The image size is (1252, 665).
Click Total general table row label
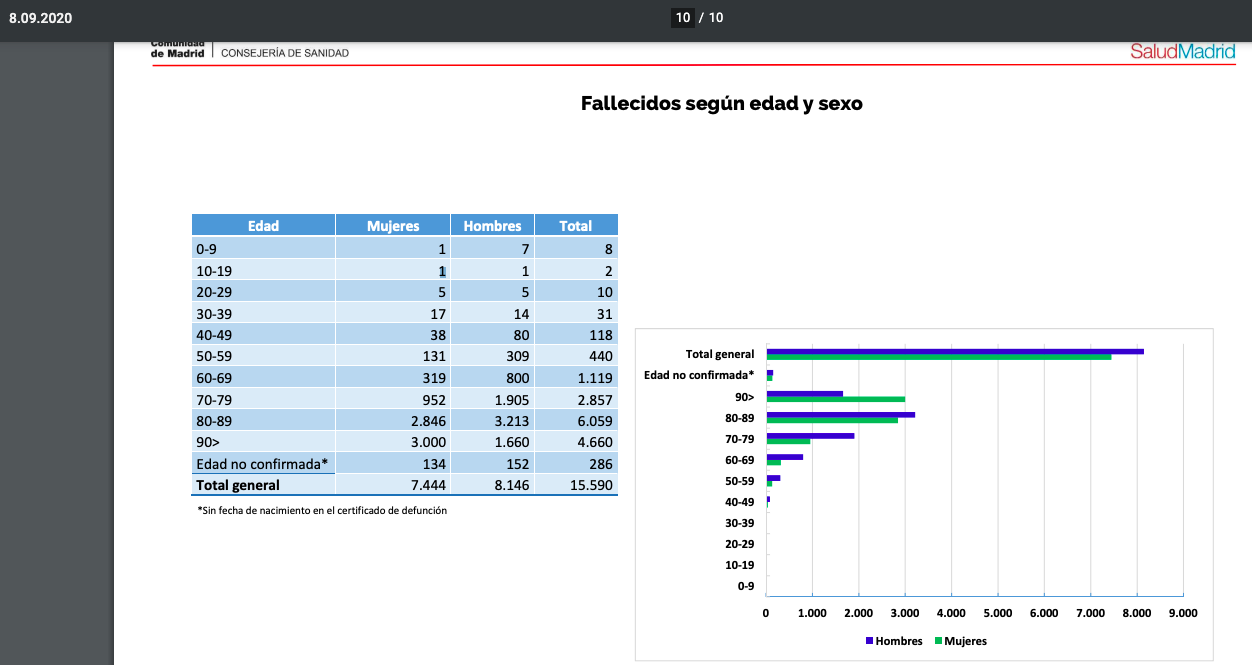point(238,485)
